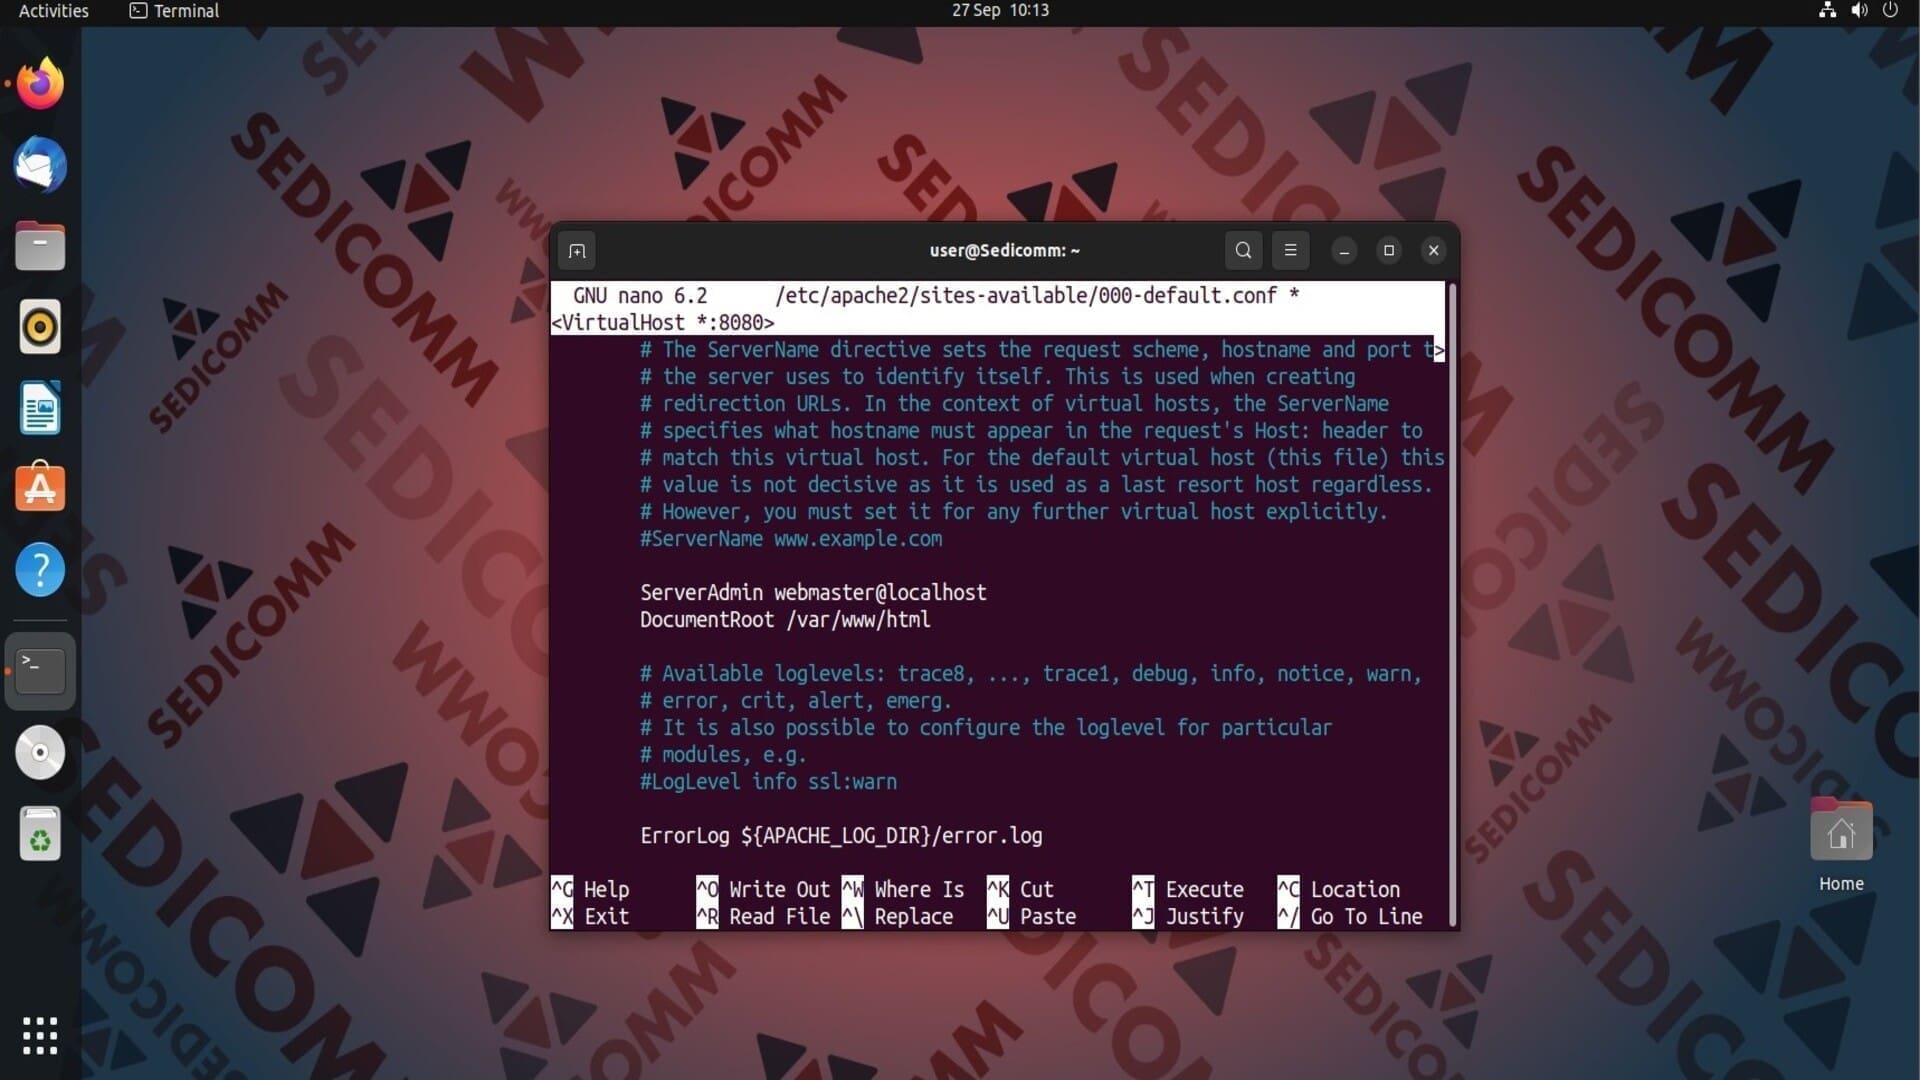
Task: Open Ubuntu Software store icon
Action: [x=40, y=488]
